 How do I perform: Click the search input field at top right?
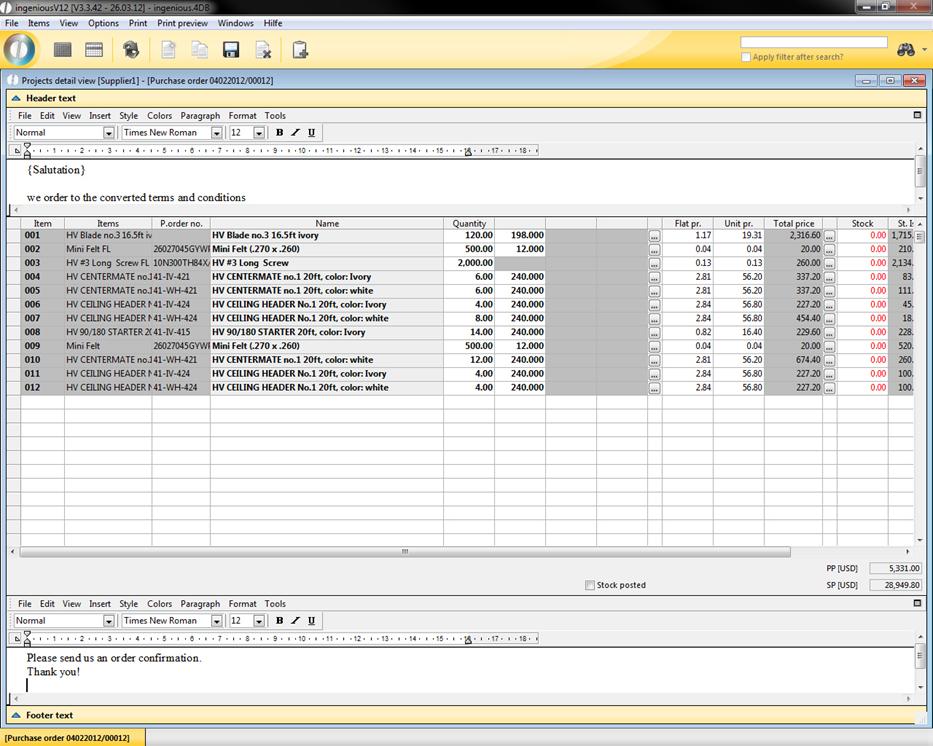point(813,43)
